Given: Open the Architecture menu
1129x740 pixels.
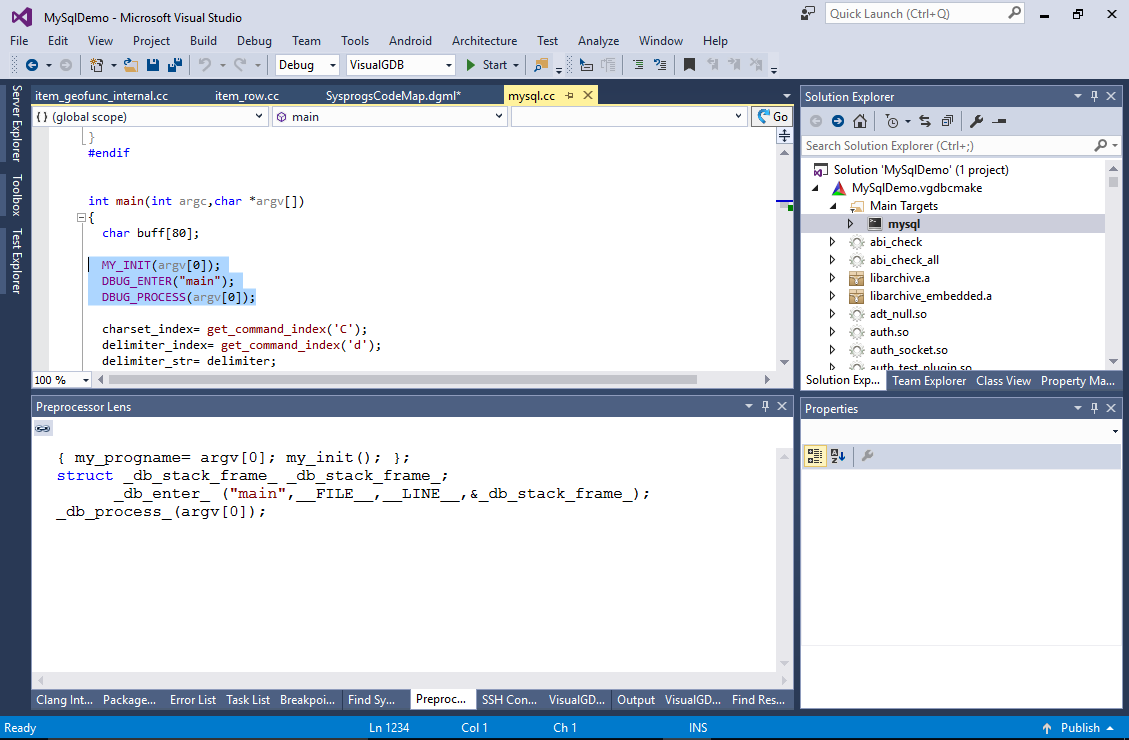Looking at the screenshot, I should tap(485, 41).
